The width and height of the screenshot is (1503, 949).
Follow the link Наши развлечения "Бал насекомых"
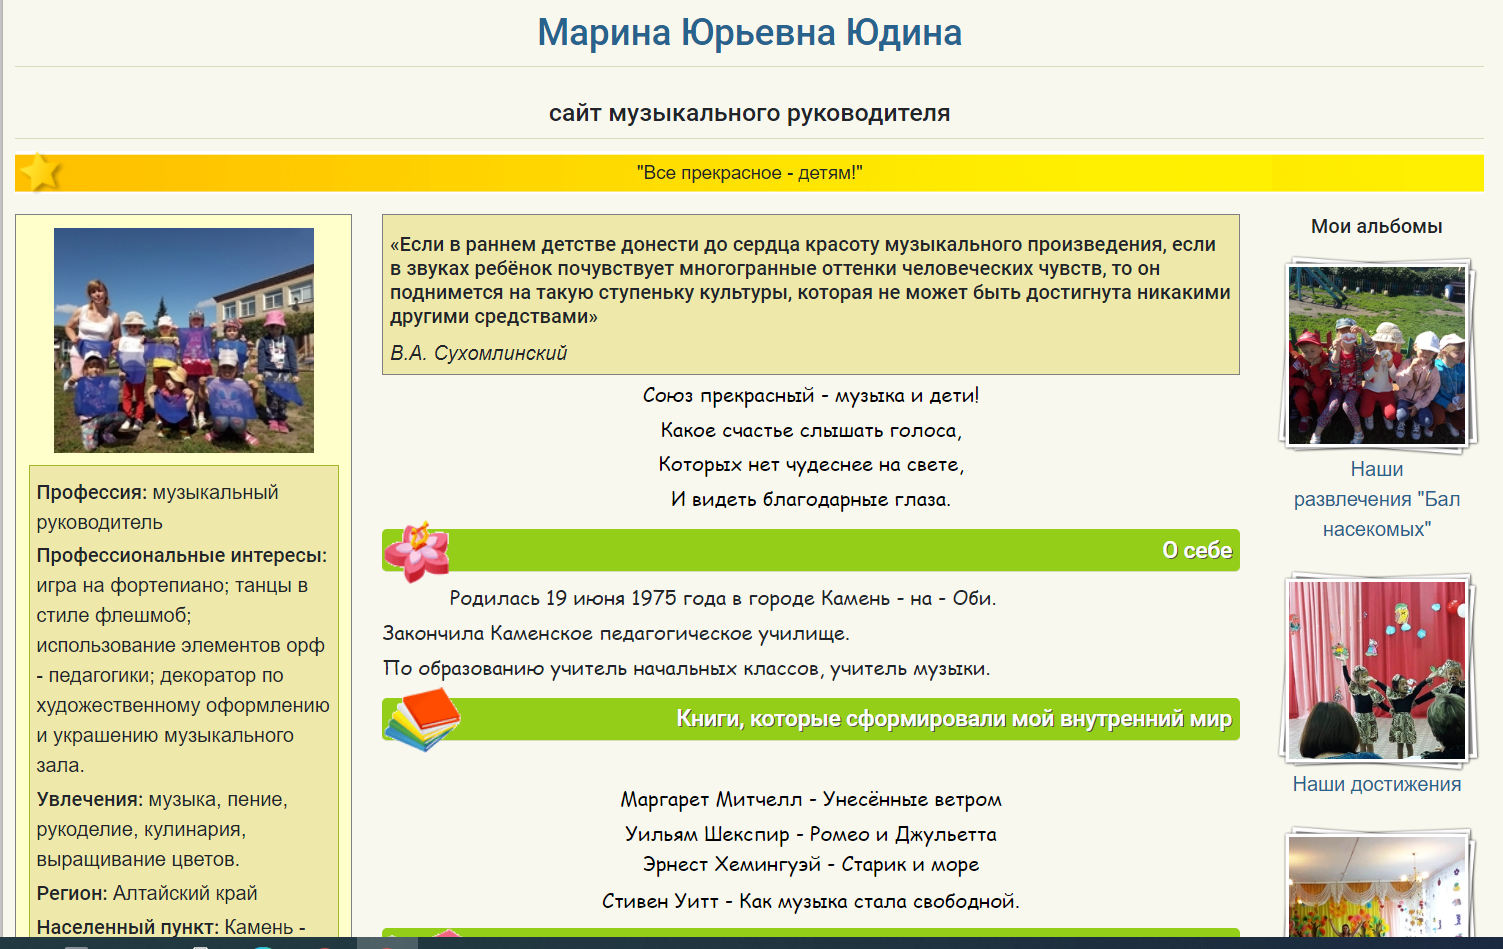1377,499
